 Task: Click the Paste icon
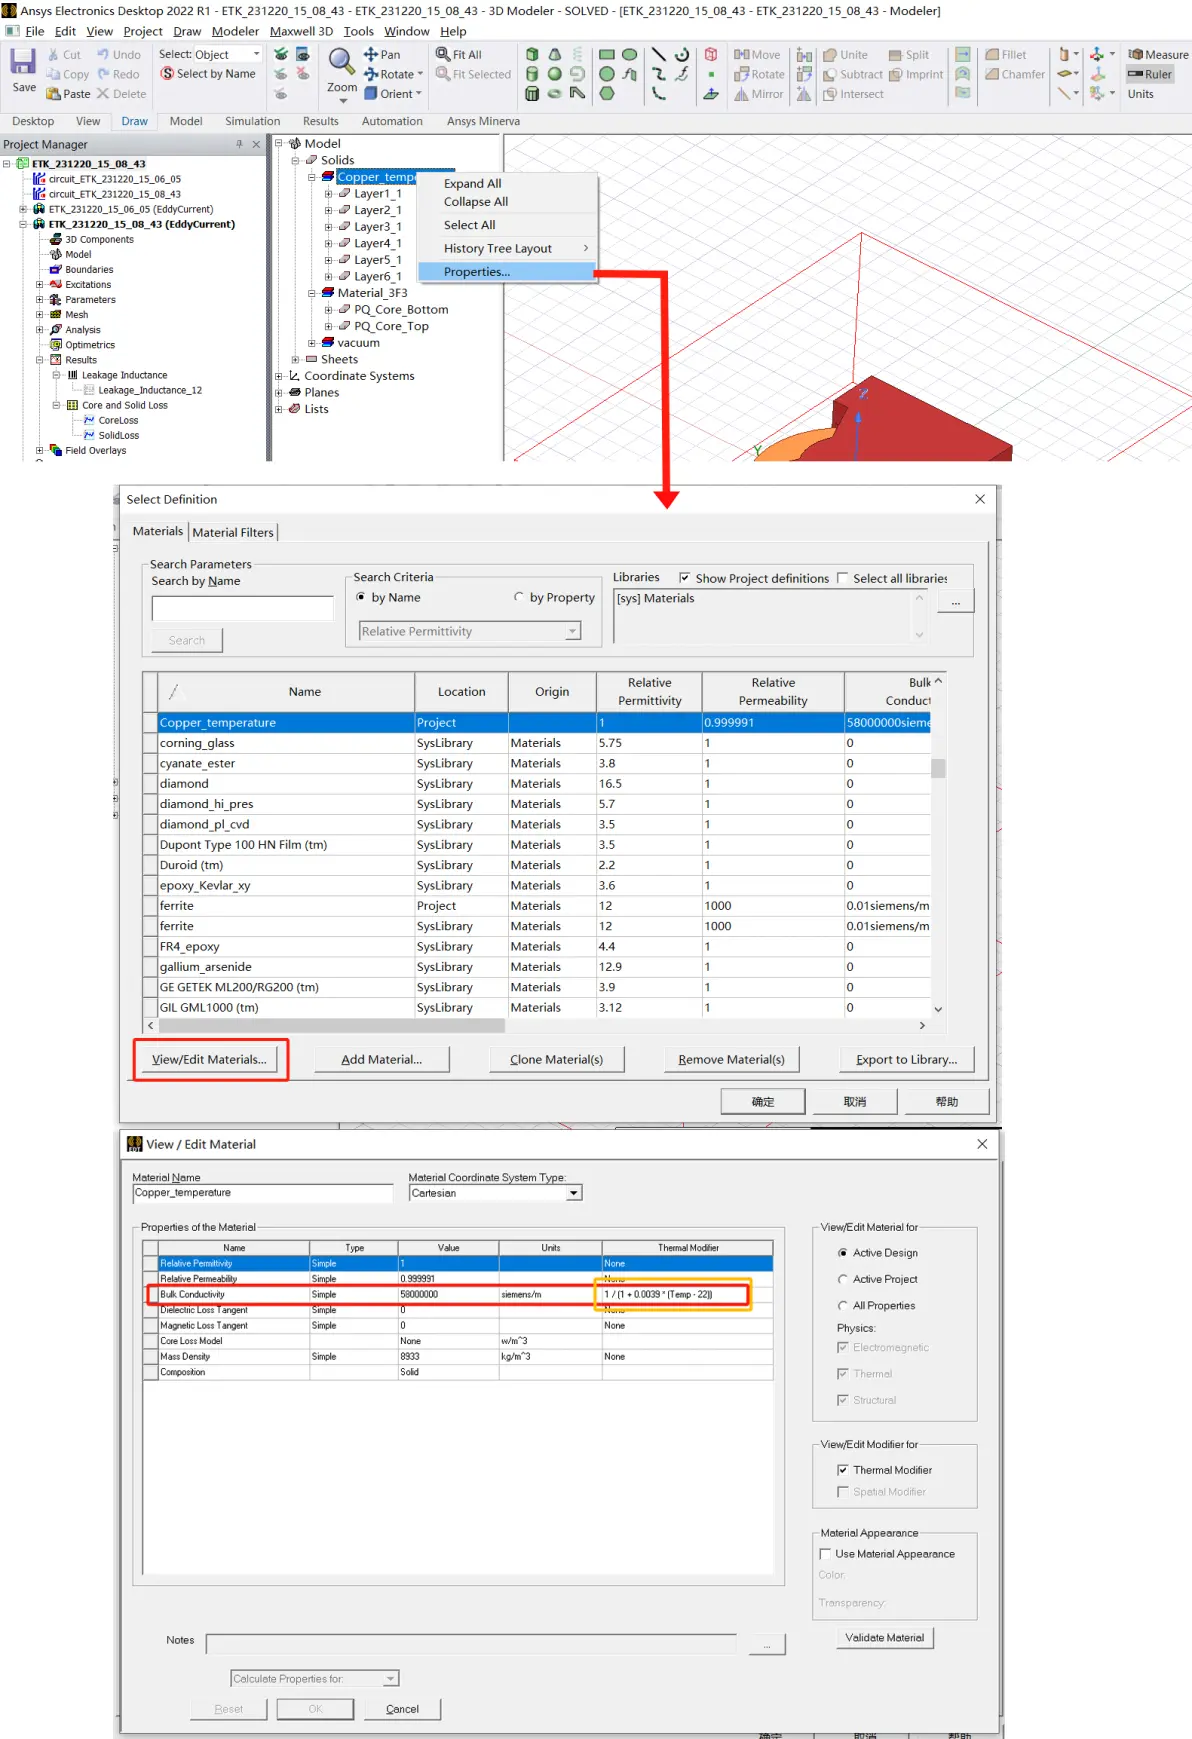pyautogui.click(x=54, y=94)
